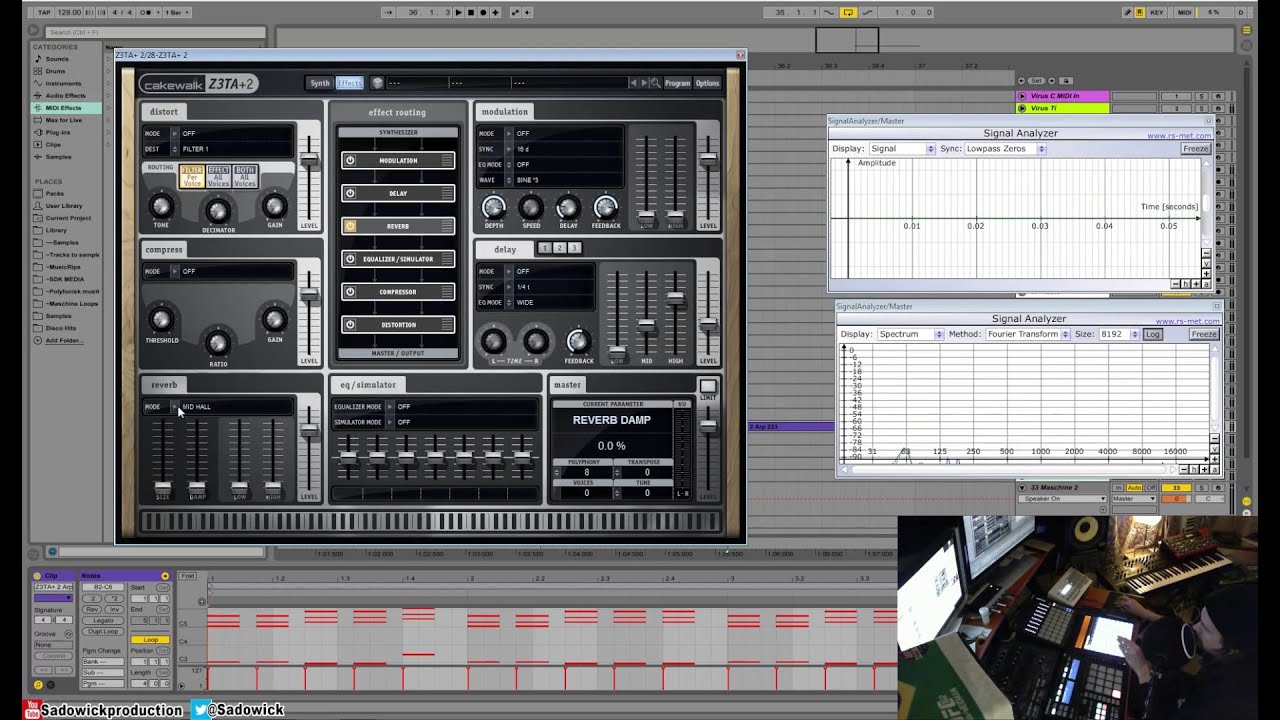
Task: Open the Sync dropdown showing Lowpass Zeros
Action: click(x=1005, y=149)
